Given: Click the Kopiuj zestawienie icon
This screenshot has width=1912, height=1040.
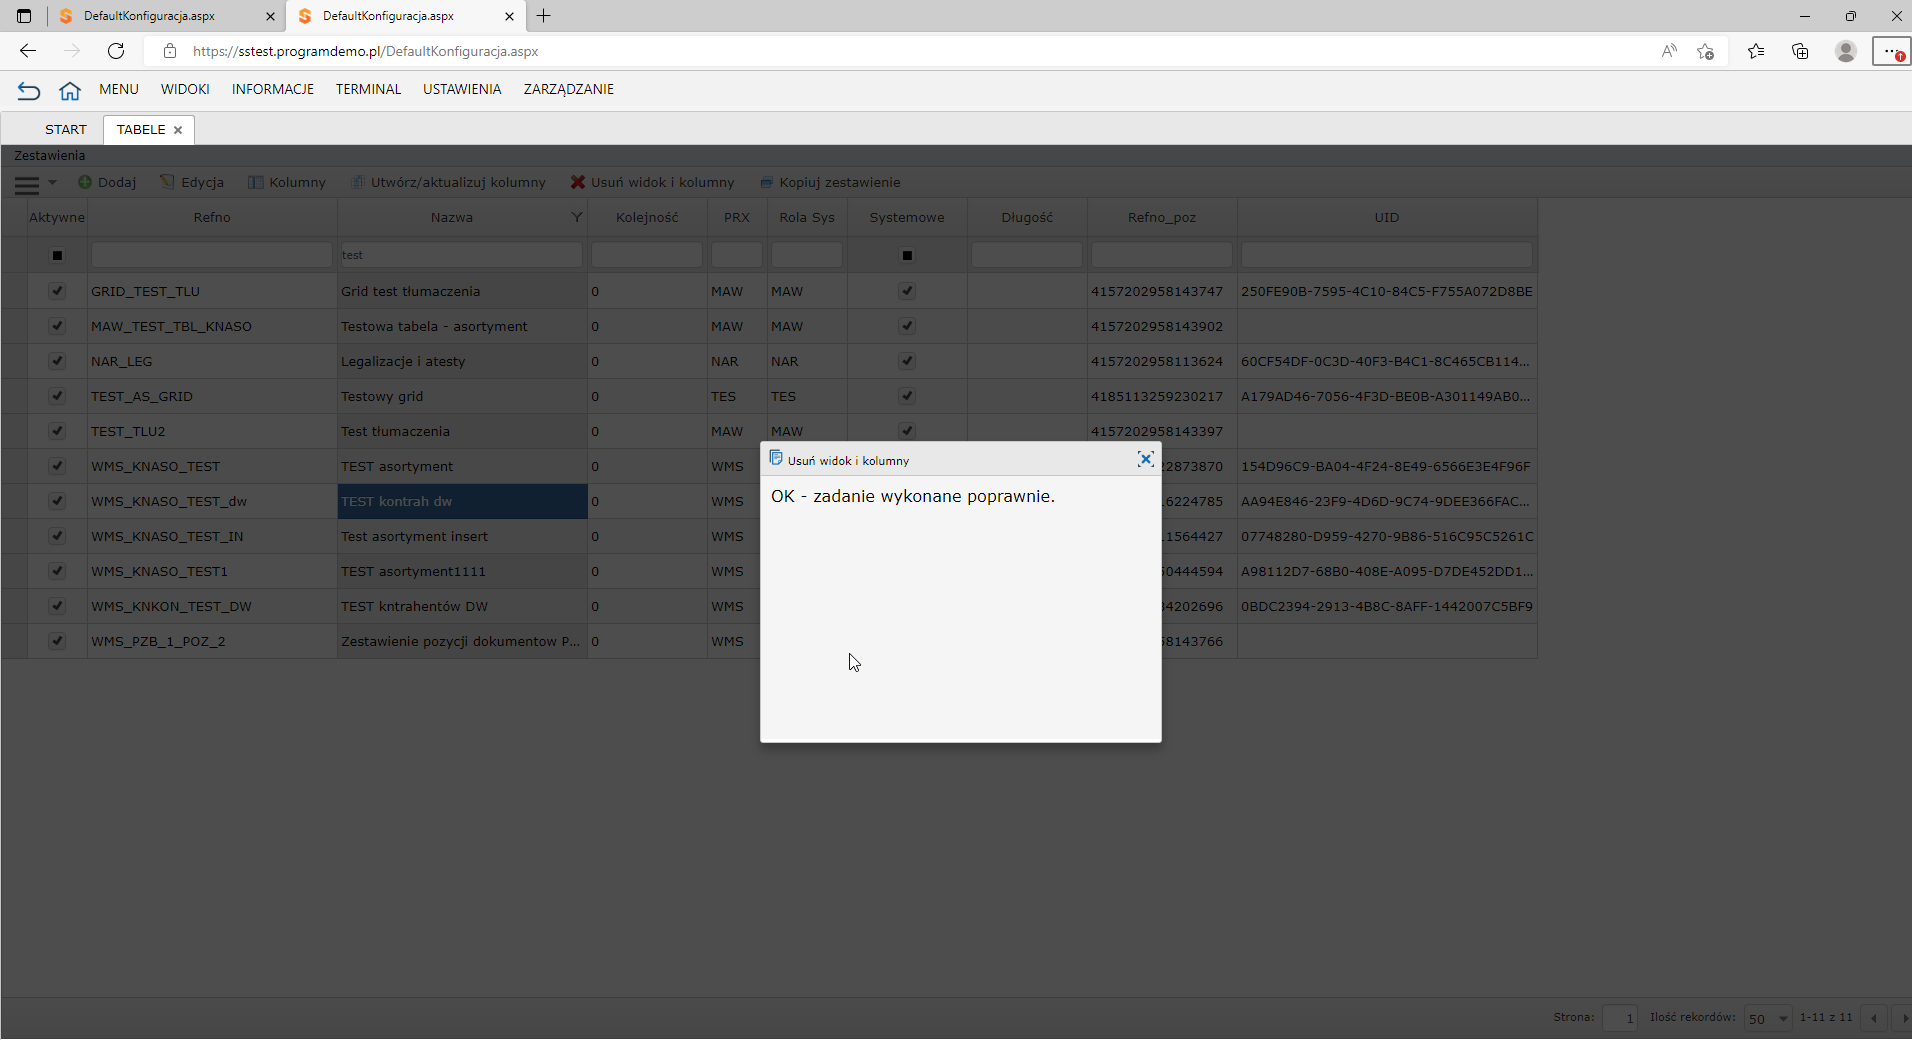Looking at the screenshot, I should pos(767,182).
